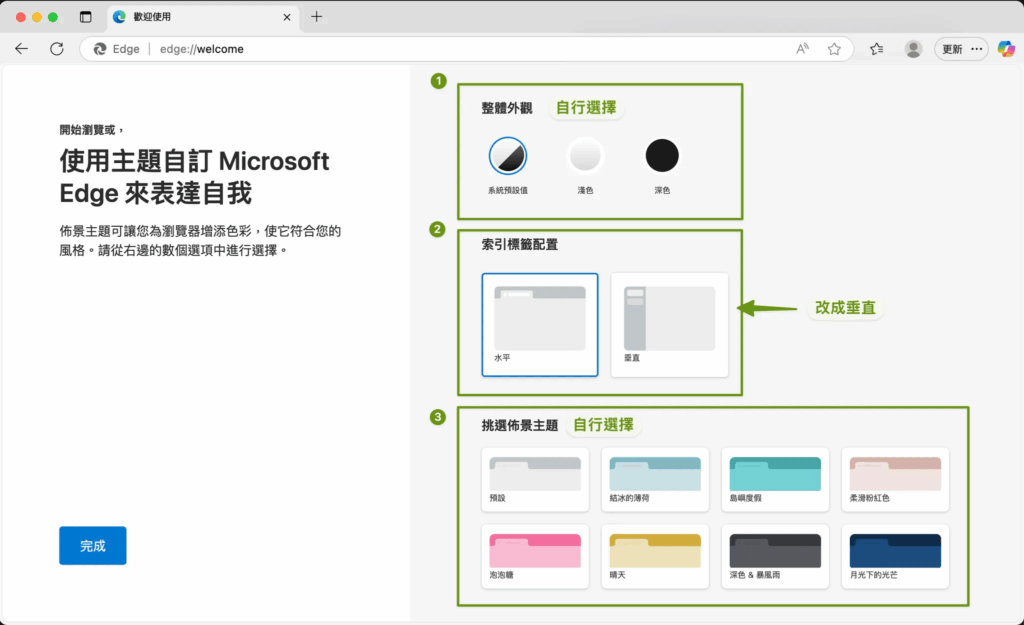Go back using the back arrow

pyautogui.click(x=22, y=49)
